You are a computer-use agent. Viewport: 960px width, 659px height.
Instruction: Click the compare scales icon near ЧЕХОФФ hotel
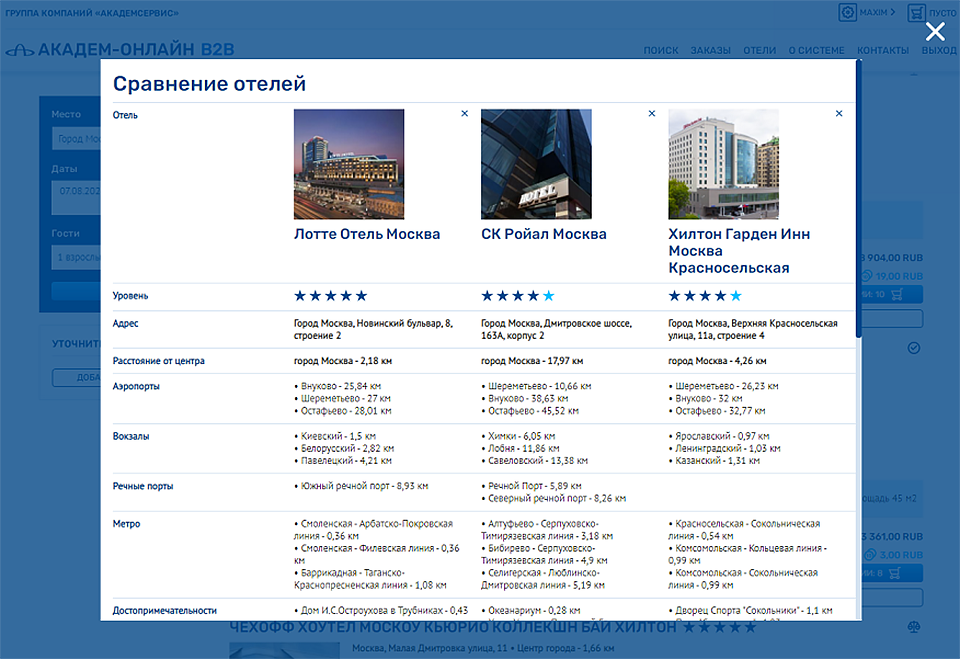pos(913,627)
